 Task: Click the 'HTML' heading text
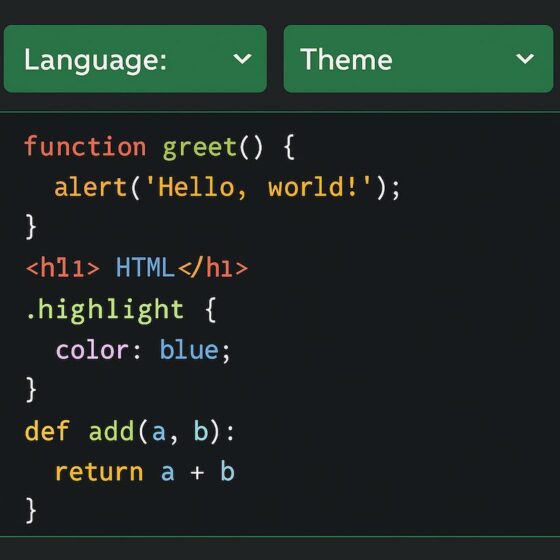tap(145, 267)
